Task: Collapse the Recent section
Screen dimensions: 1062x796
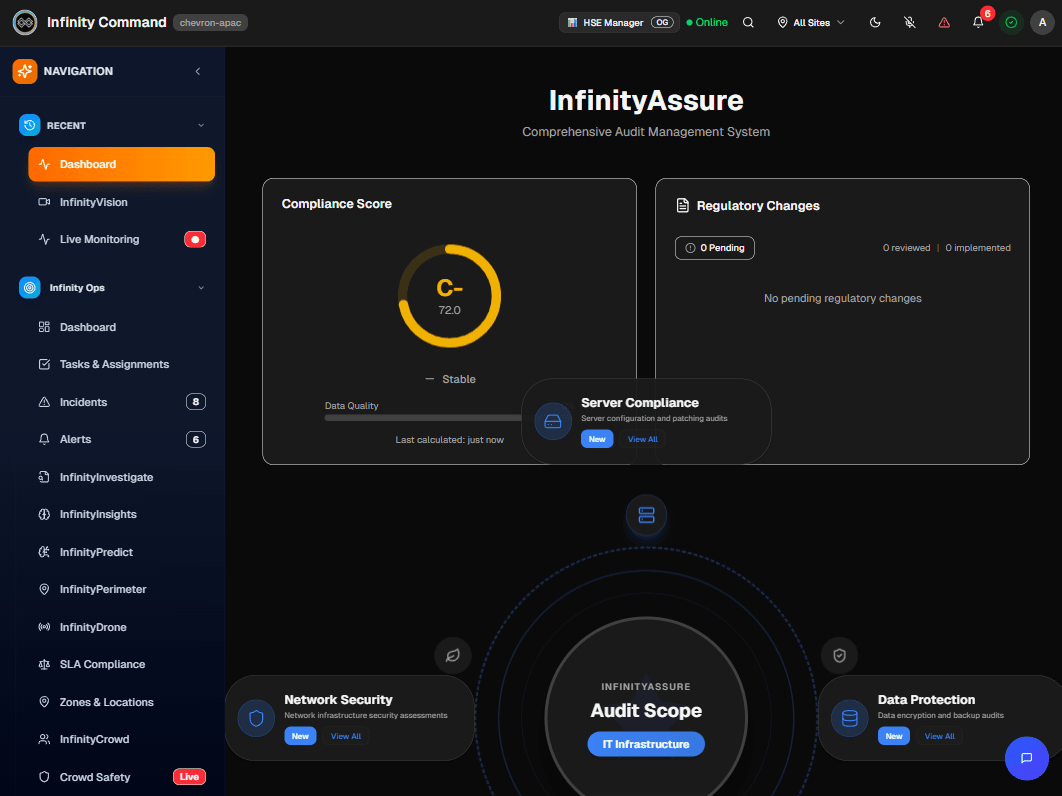Action: click(x=201, y=125)
